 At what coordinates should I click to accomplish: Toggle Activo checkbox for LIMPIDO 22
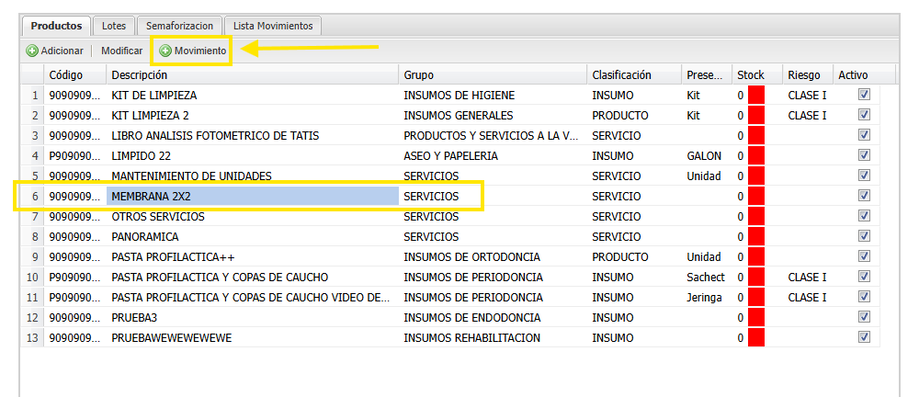[x=864, y=155]
